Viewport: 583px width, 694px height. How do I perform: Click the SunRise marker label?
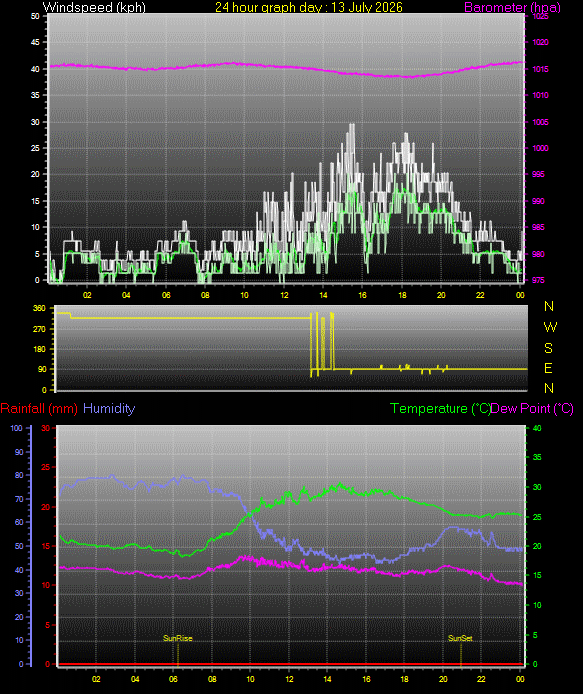178,638
